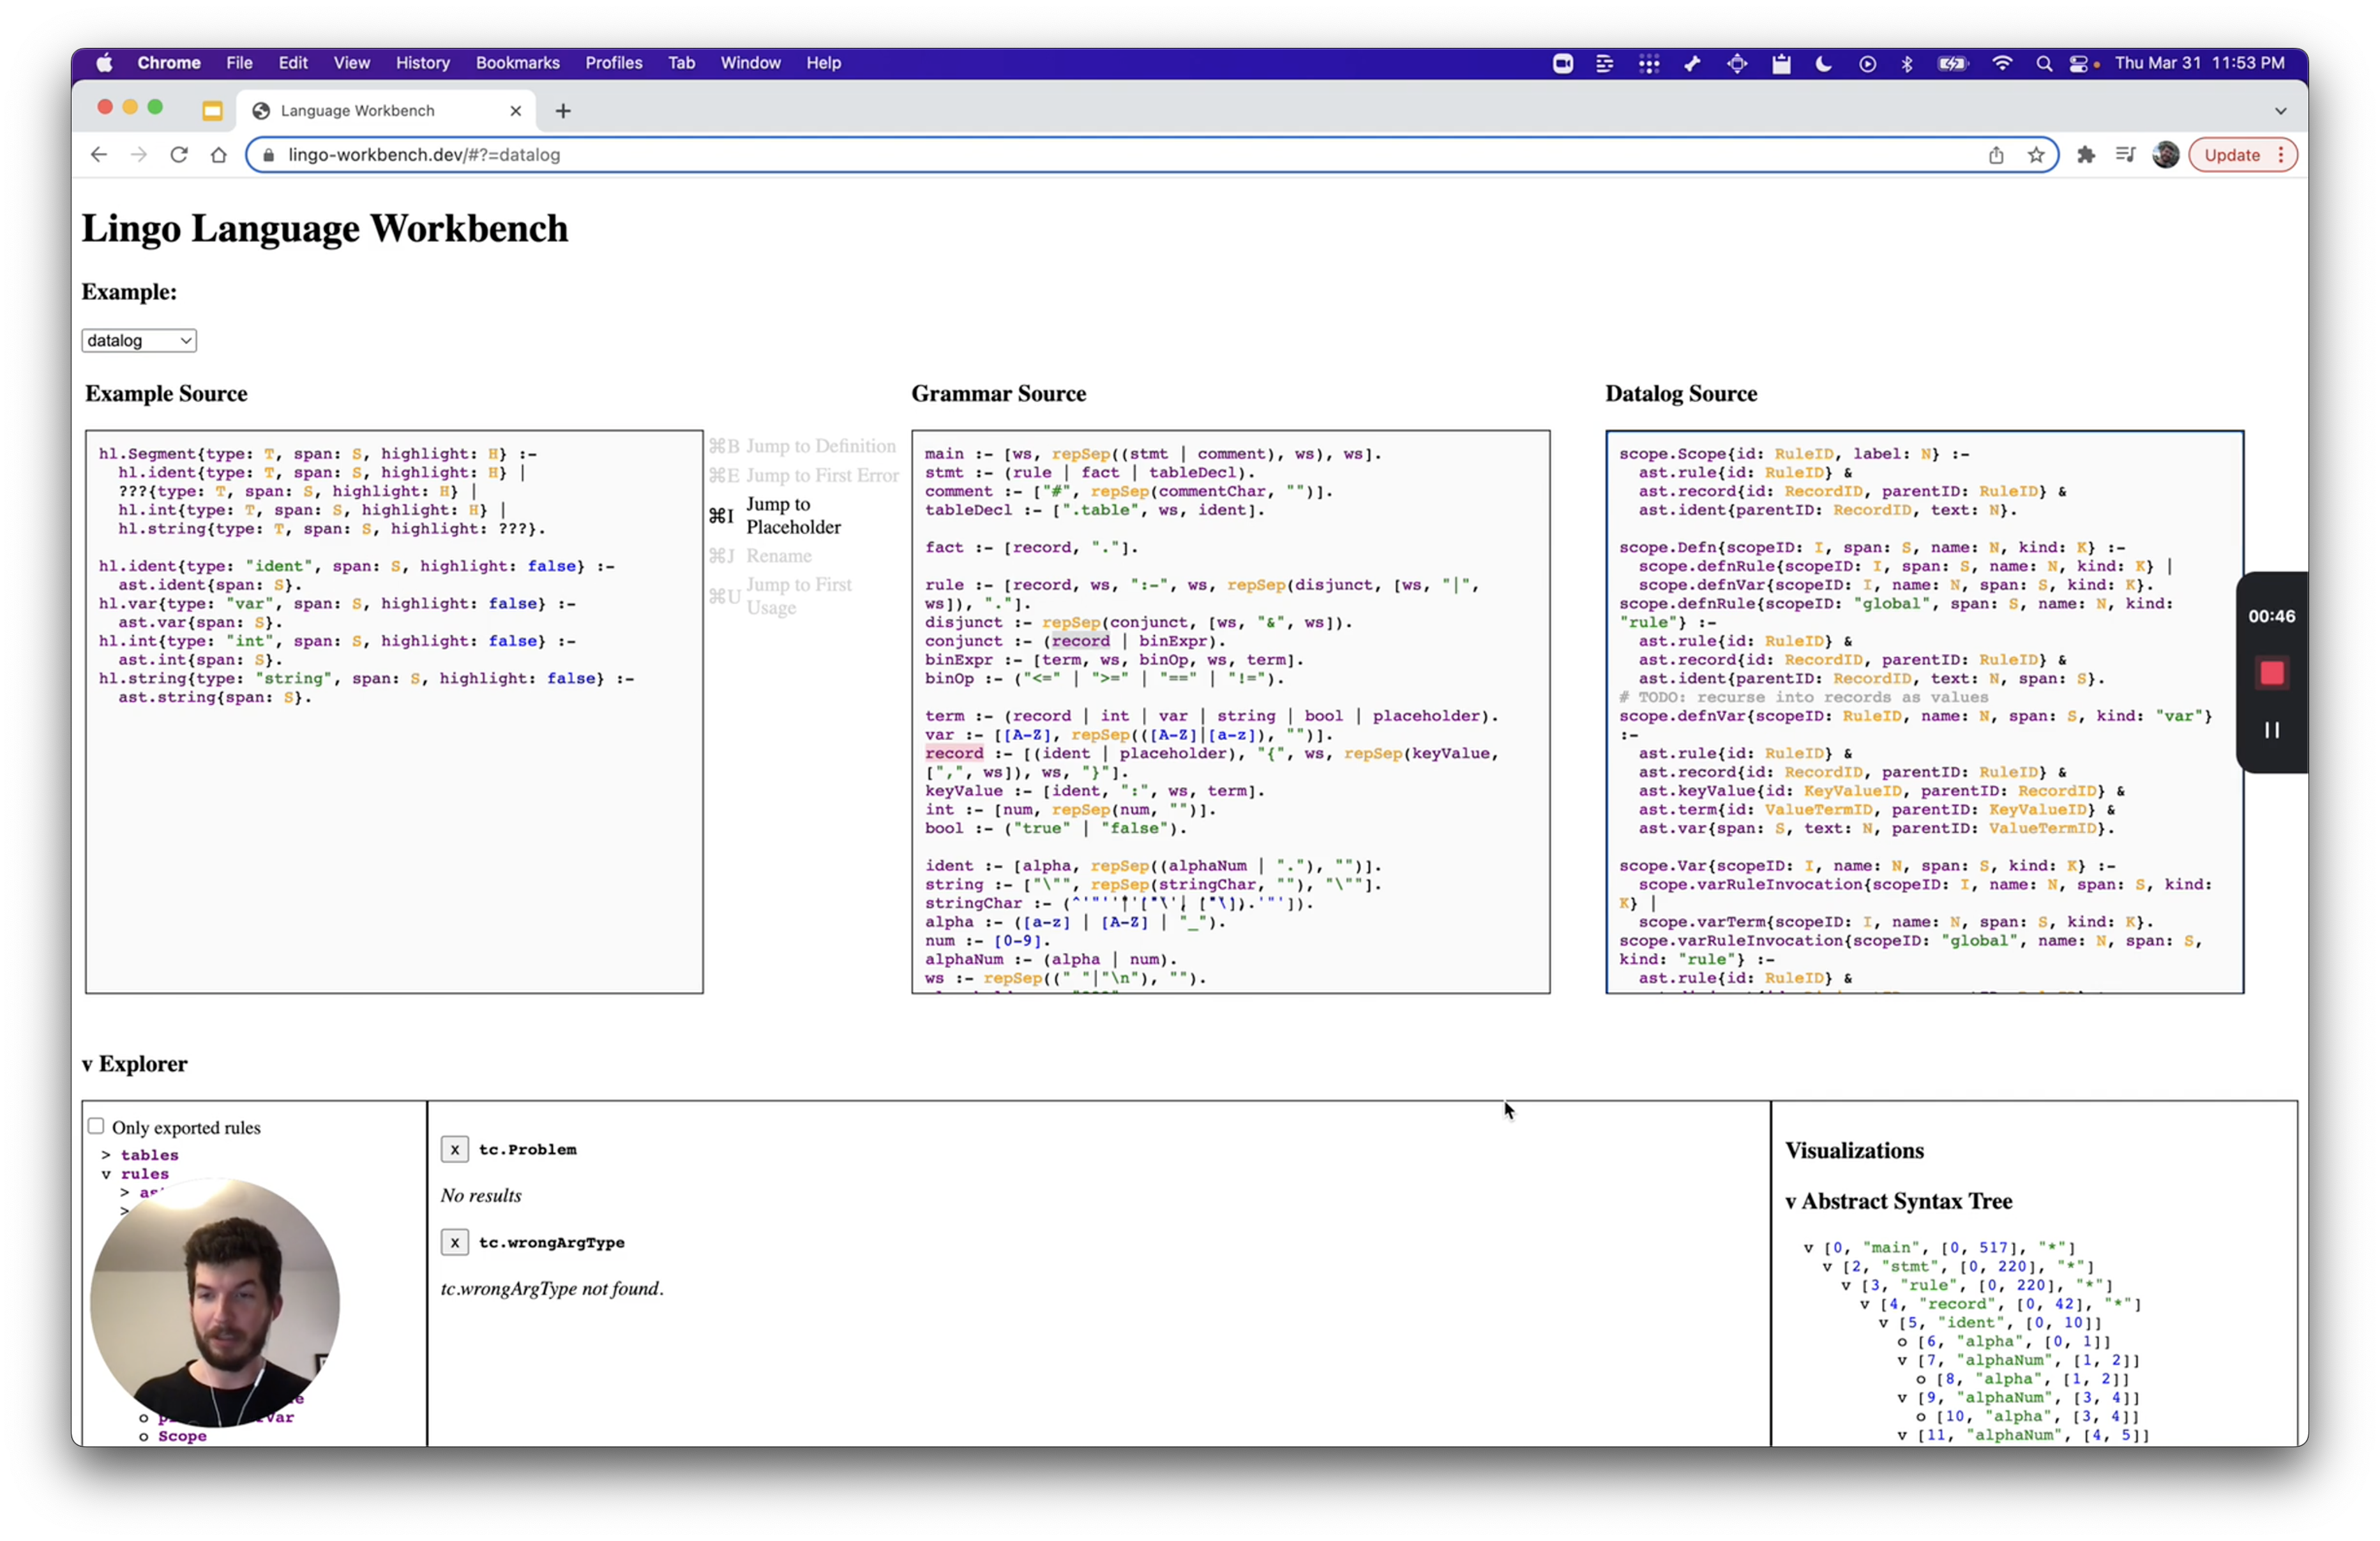Bookmark page with the star icon
The height and width of the screenshot is (1541, 2380).
(x=2036, y=155)
